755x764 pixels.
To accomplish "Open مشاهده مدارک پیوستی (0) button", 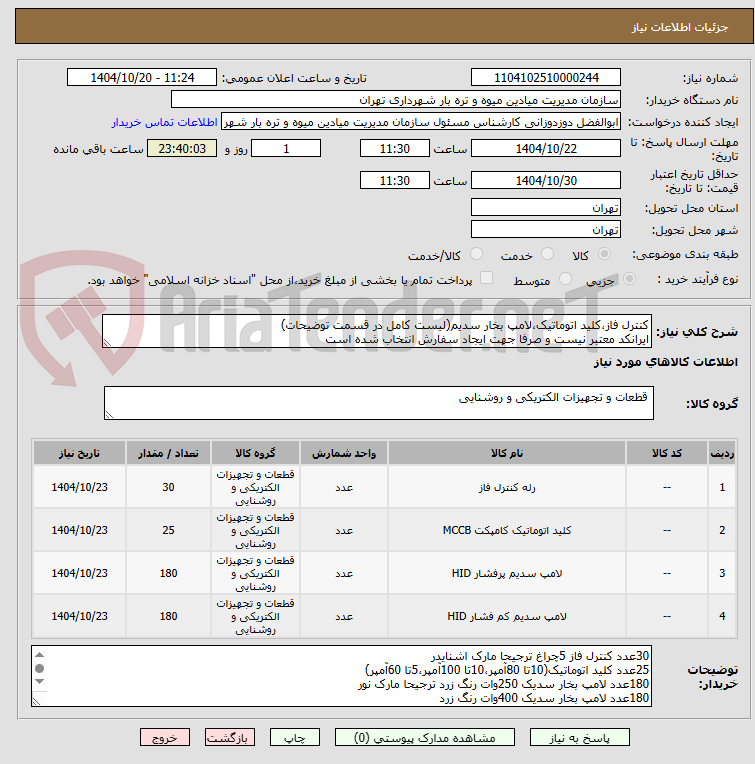I will (424, 738).
